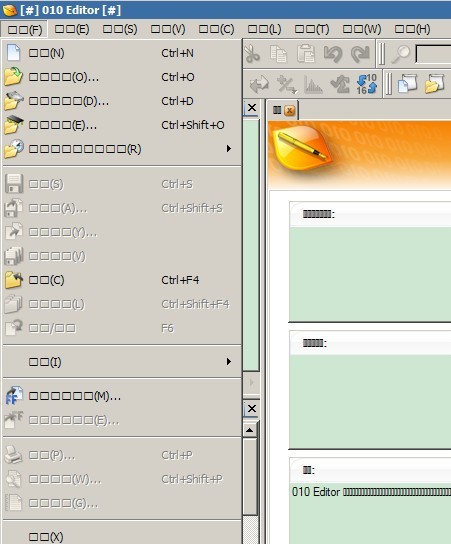The image size is (451, 544).
Task: Click the magnifying glass Find icon
Action: (x=401, y=54)
